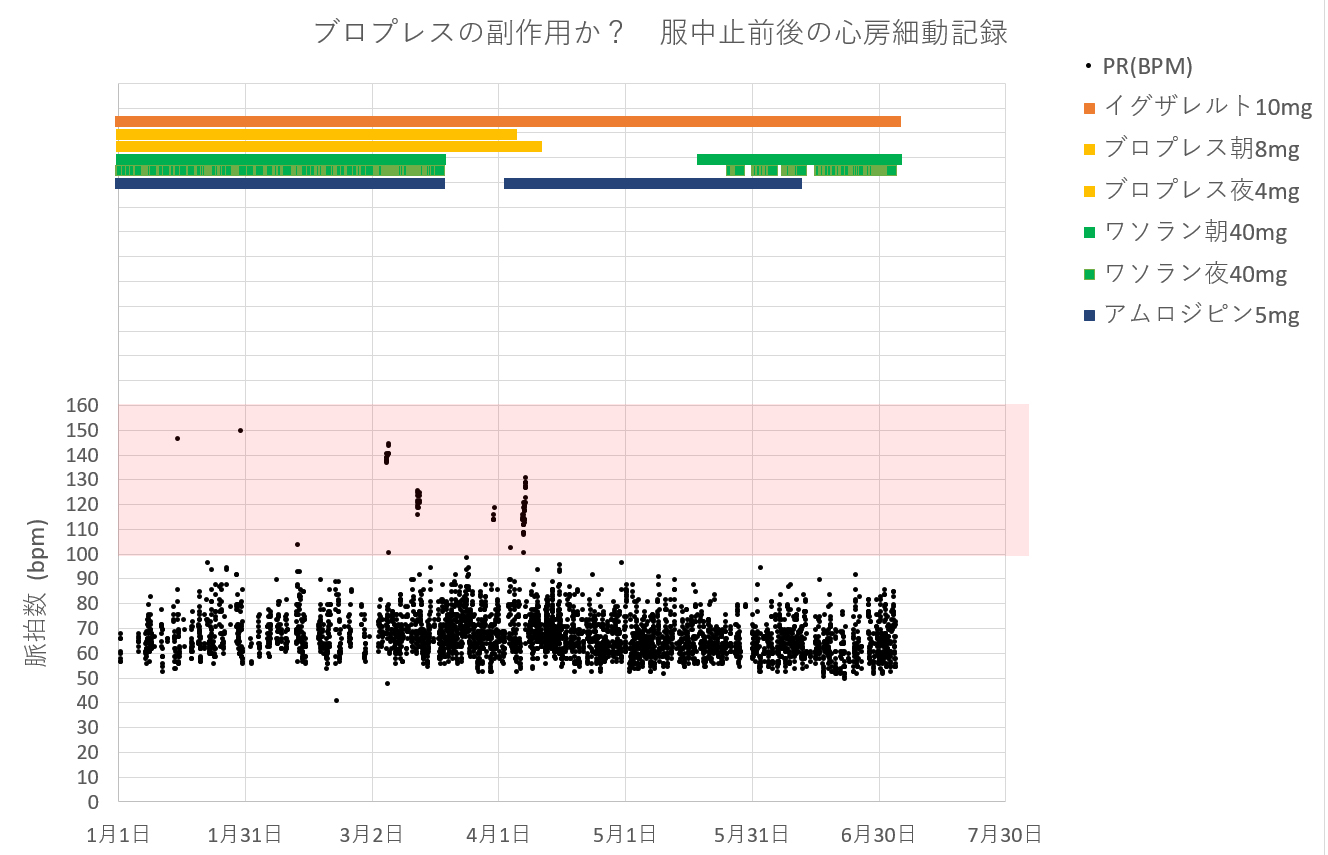Click the 7月30日 date axis label
The width and height of the screenshot is (1328, 855).
(1005, 833)
